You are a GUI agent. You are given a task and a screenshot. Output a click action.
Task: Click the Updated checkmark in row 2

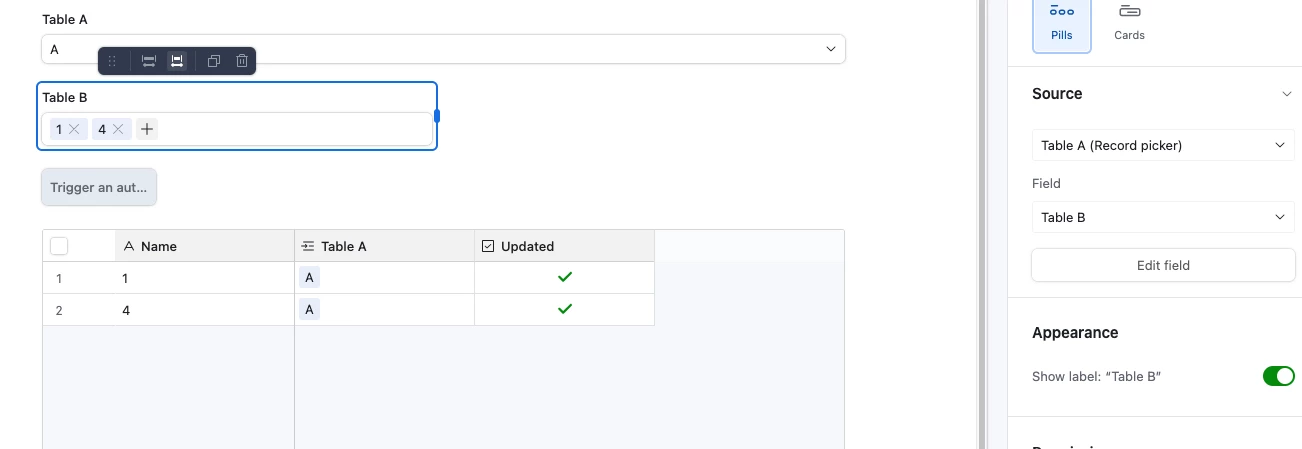tap(565, 309)
